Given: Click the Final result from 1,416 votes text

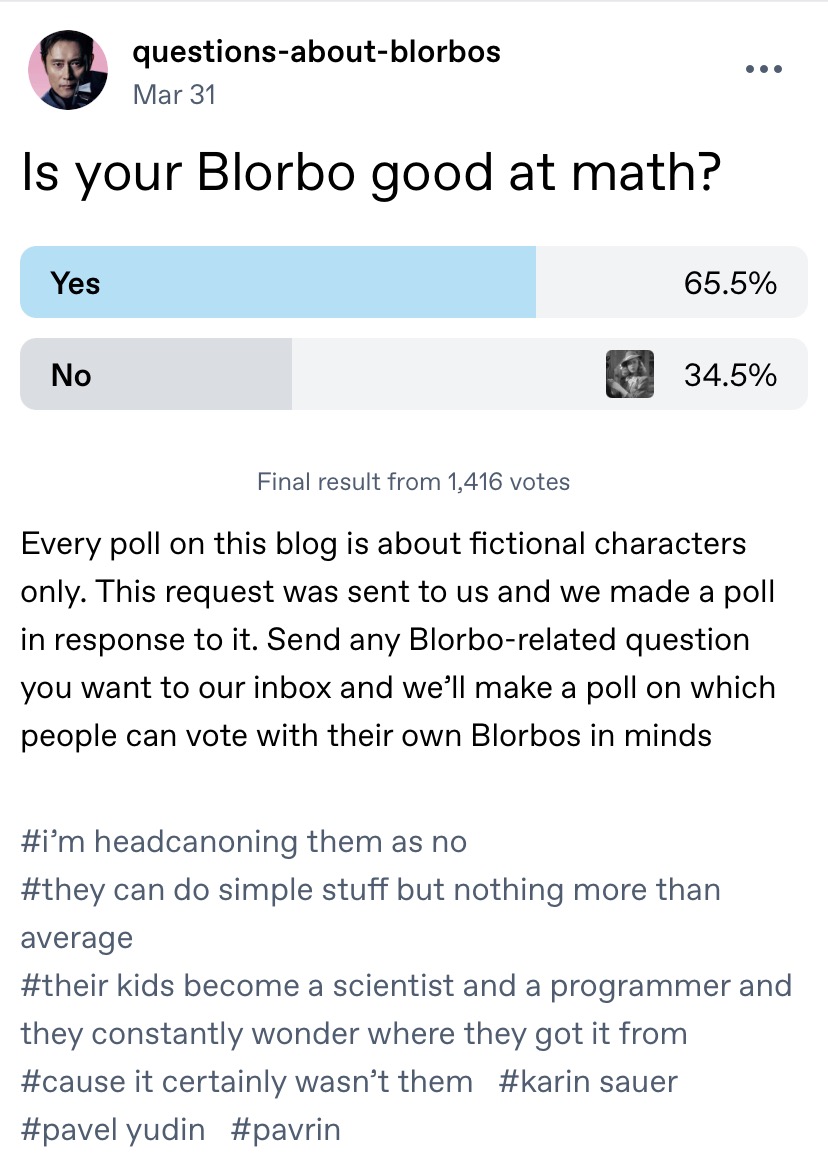Looking at the screenshot, I should [x=413, y=482].
